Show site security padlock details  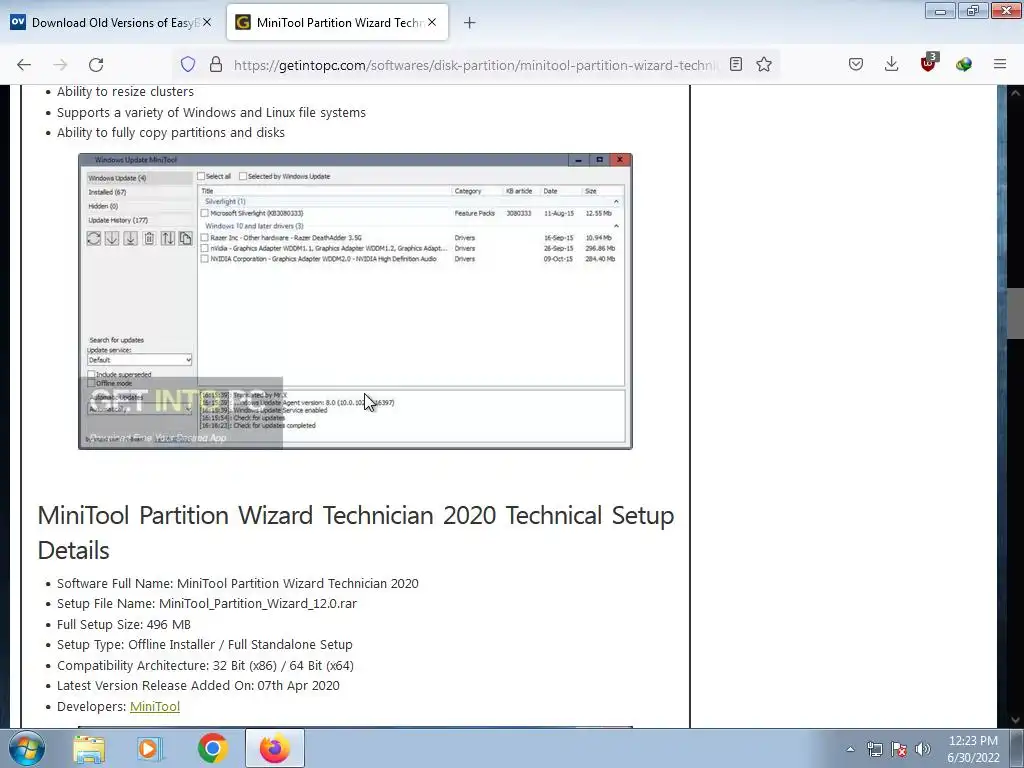[x=216, y=65]
